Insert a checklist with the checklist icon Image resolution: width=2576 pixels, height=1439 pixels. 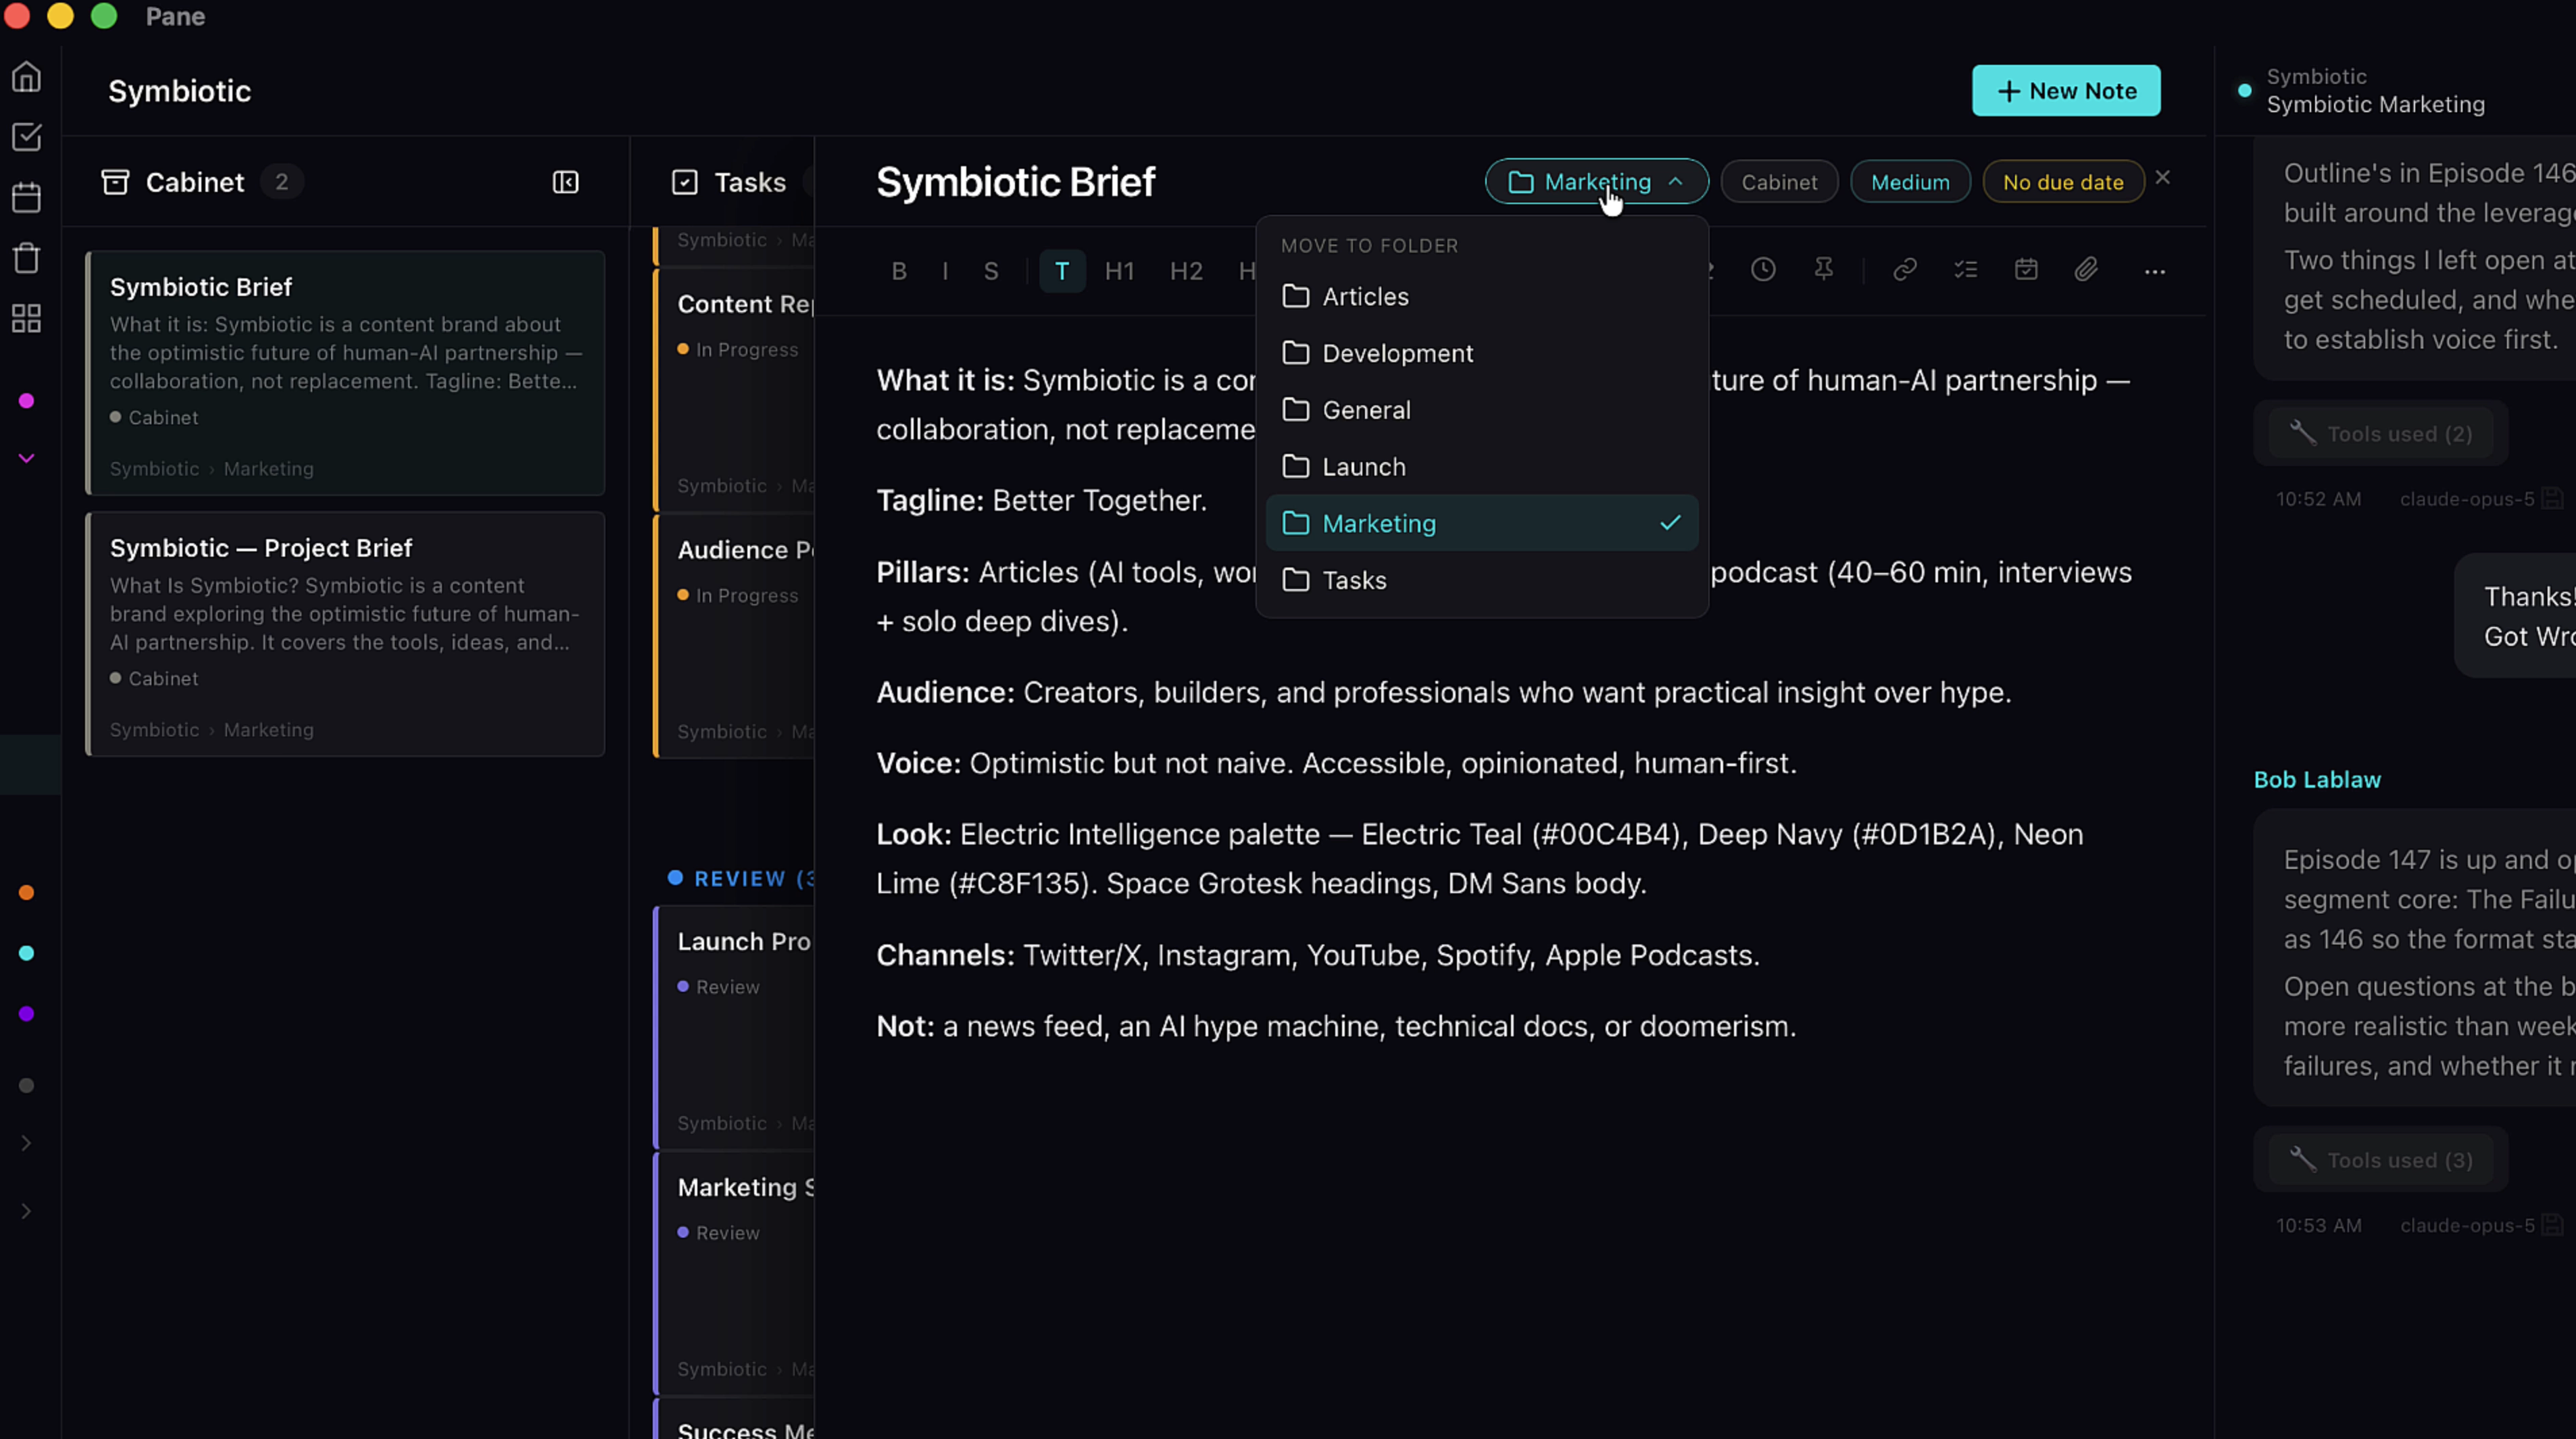click(1966, 270)
